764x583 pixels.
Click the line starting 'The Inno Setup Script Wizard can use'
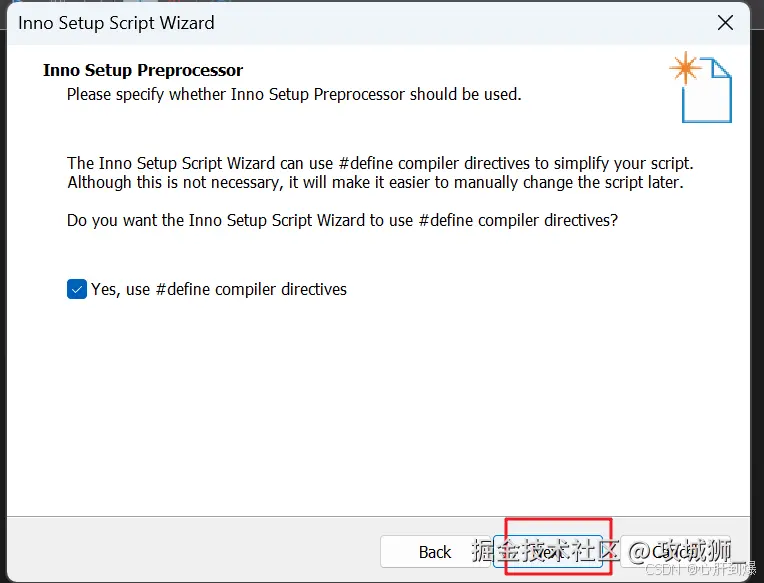coord(380,163)
